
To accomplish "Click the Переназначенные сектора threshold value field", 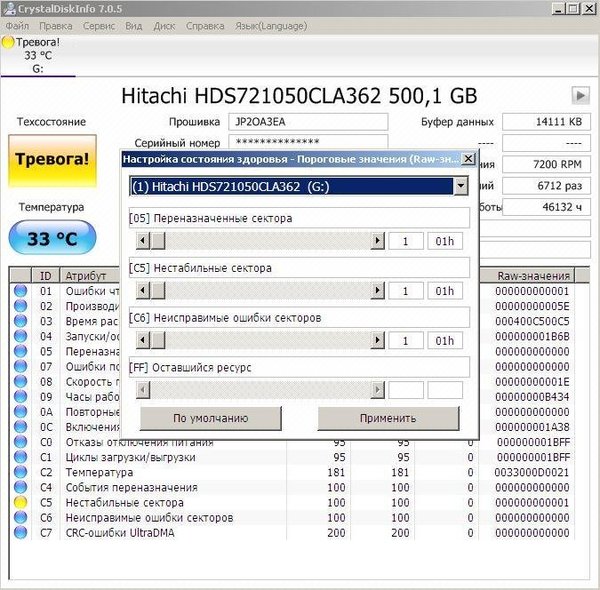I will (x=406, y=241).
